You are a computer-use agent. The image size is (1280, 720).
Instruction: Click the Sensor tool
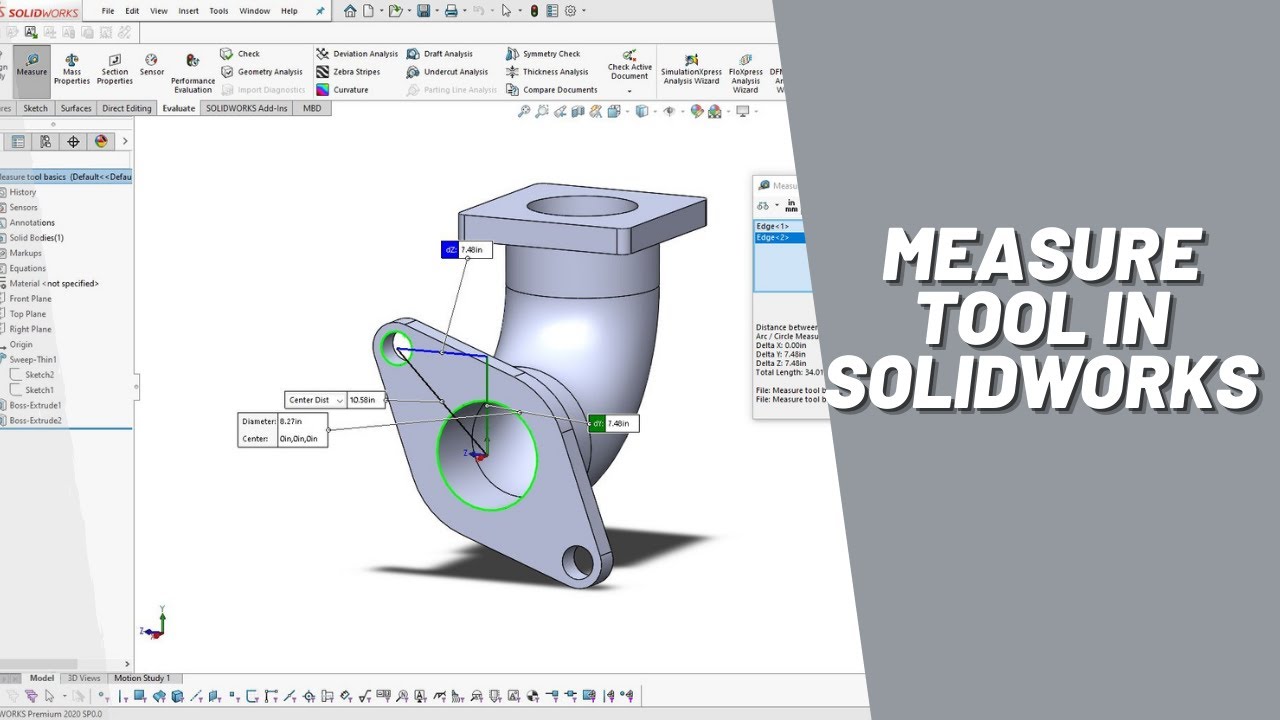coord(152,66)
